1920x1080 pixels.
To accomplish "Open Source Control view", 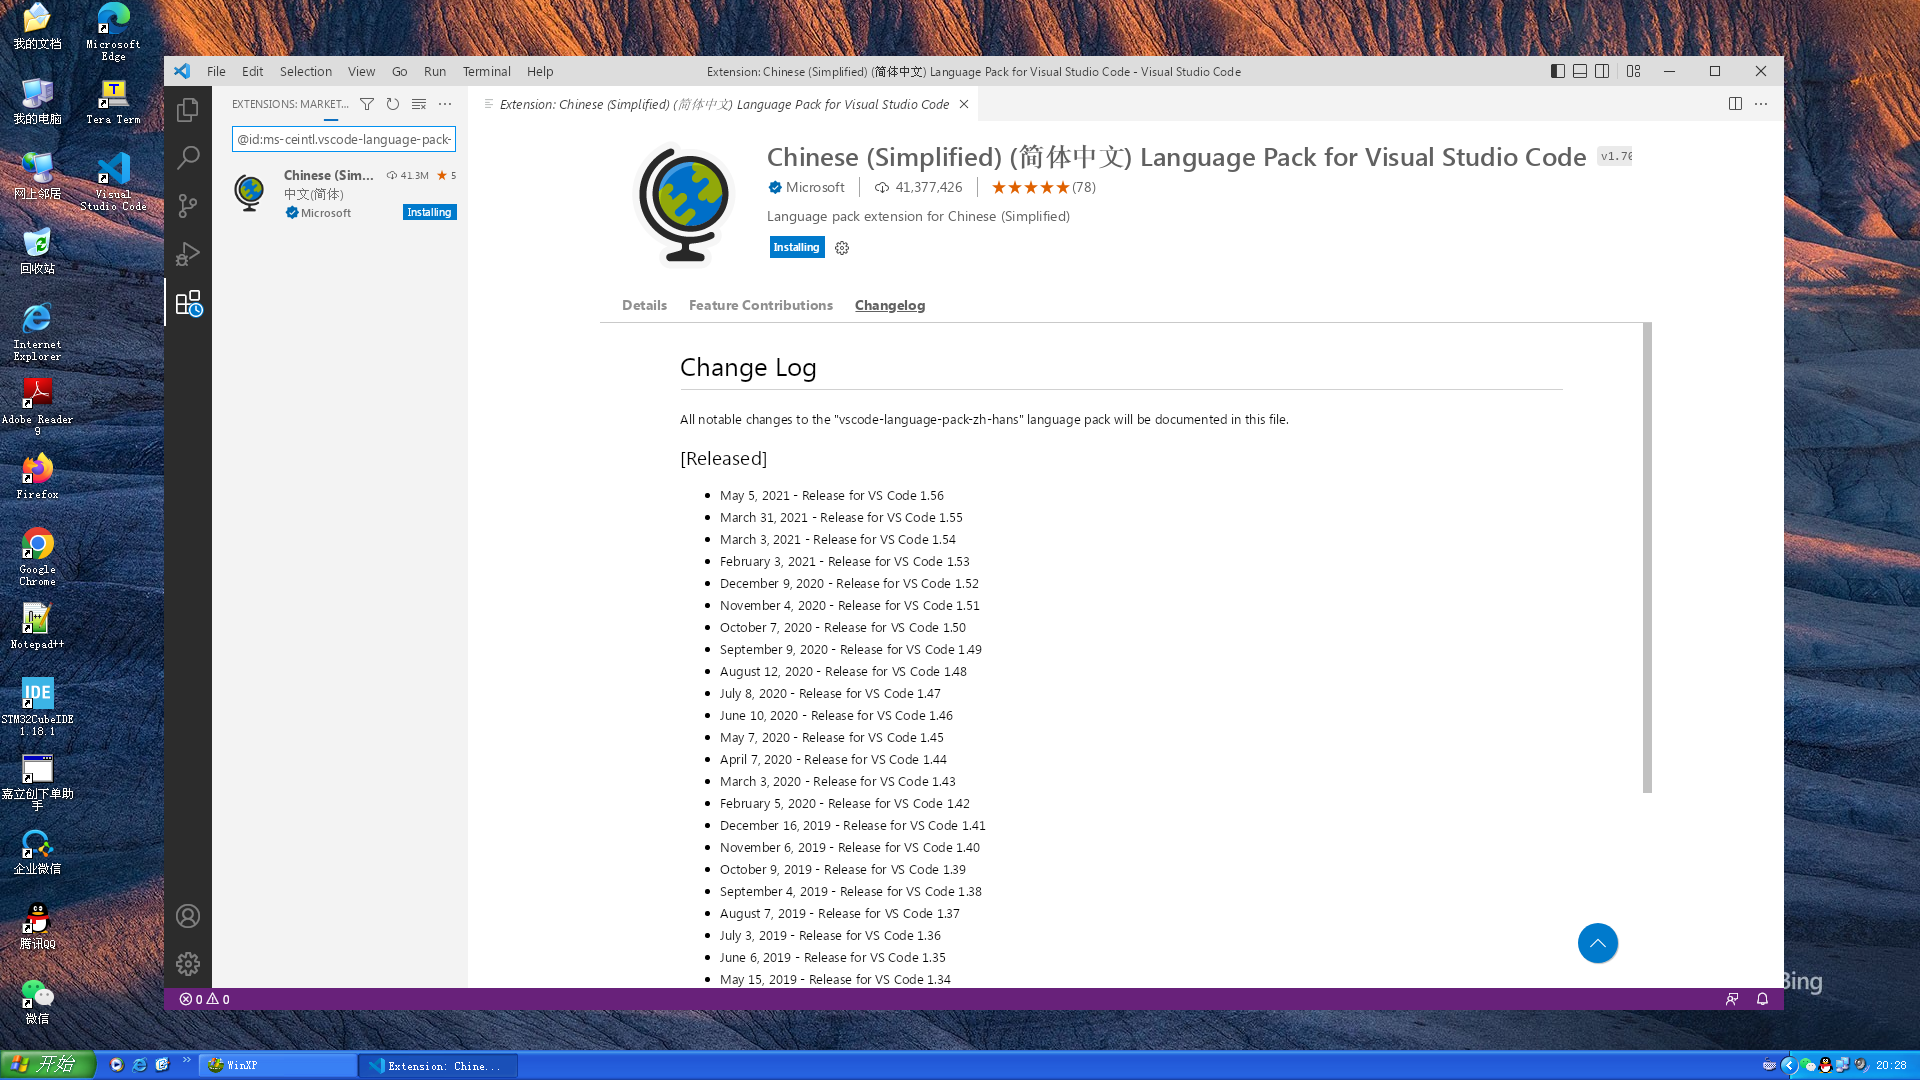I will 188,206.
